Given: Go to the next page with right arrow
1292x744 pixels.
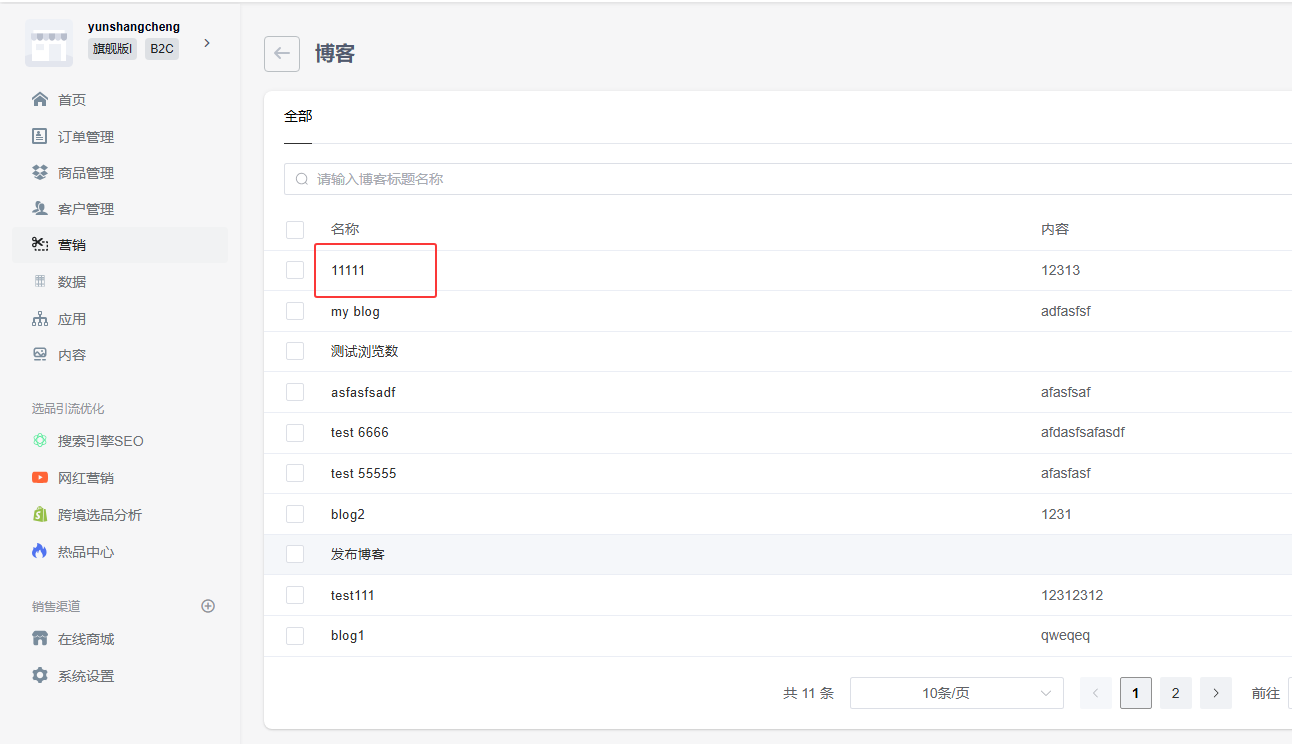Looking at the screenshot, I should (1216, 693).
